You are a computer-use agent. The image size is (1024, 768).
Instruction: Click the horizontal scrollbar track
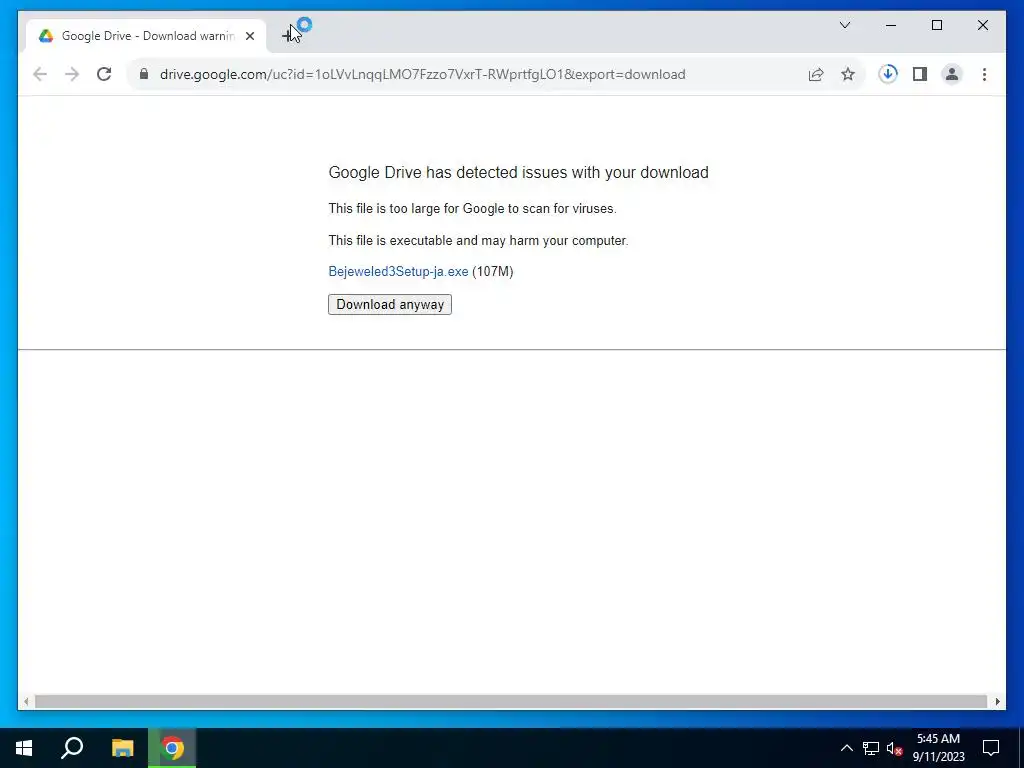[x=511, y=701]
